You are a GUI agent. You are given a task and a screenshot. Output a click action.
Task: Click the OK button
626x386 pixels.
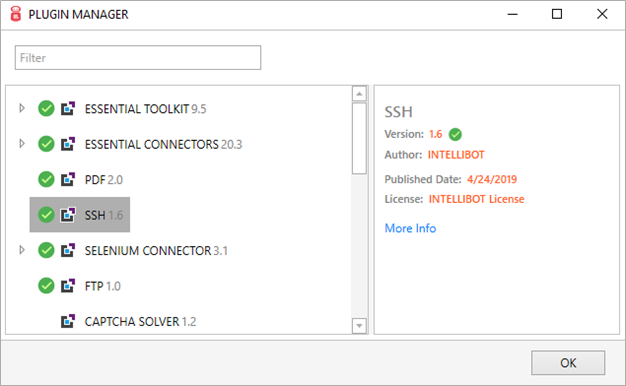pyautogui.click(x=568, y=362)
